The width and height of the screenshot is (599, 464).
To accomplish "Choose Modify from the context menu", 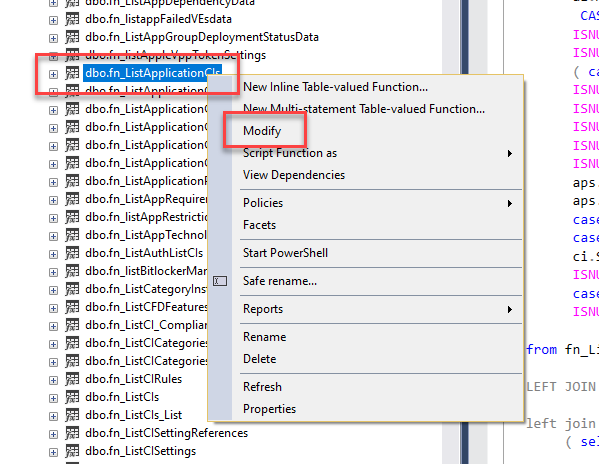I will pyautogui.click(x=262, y=131).
